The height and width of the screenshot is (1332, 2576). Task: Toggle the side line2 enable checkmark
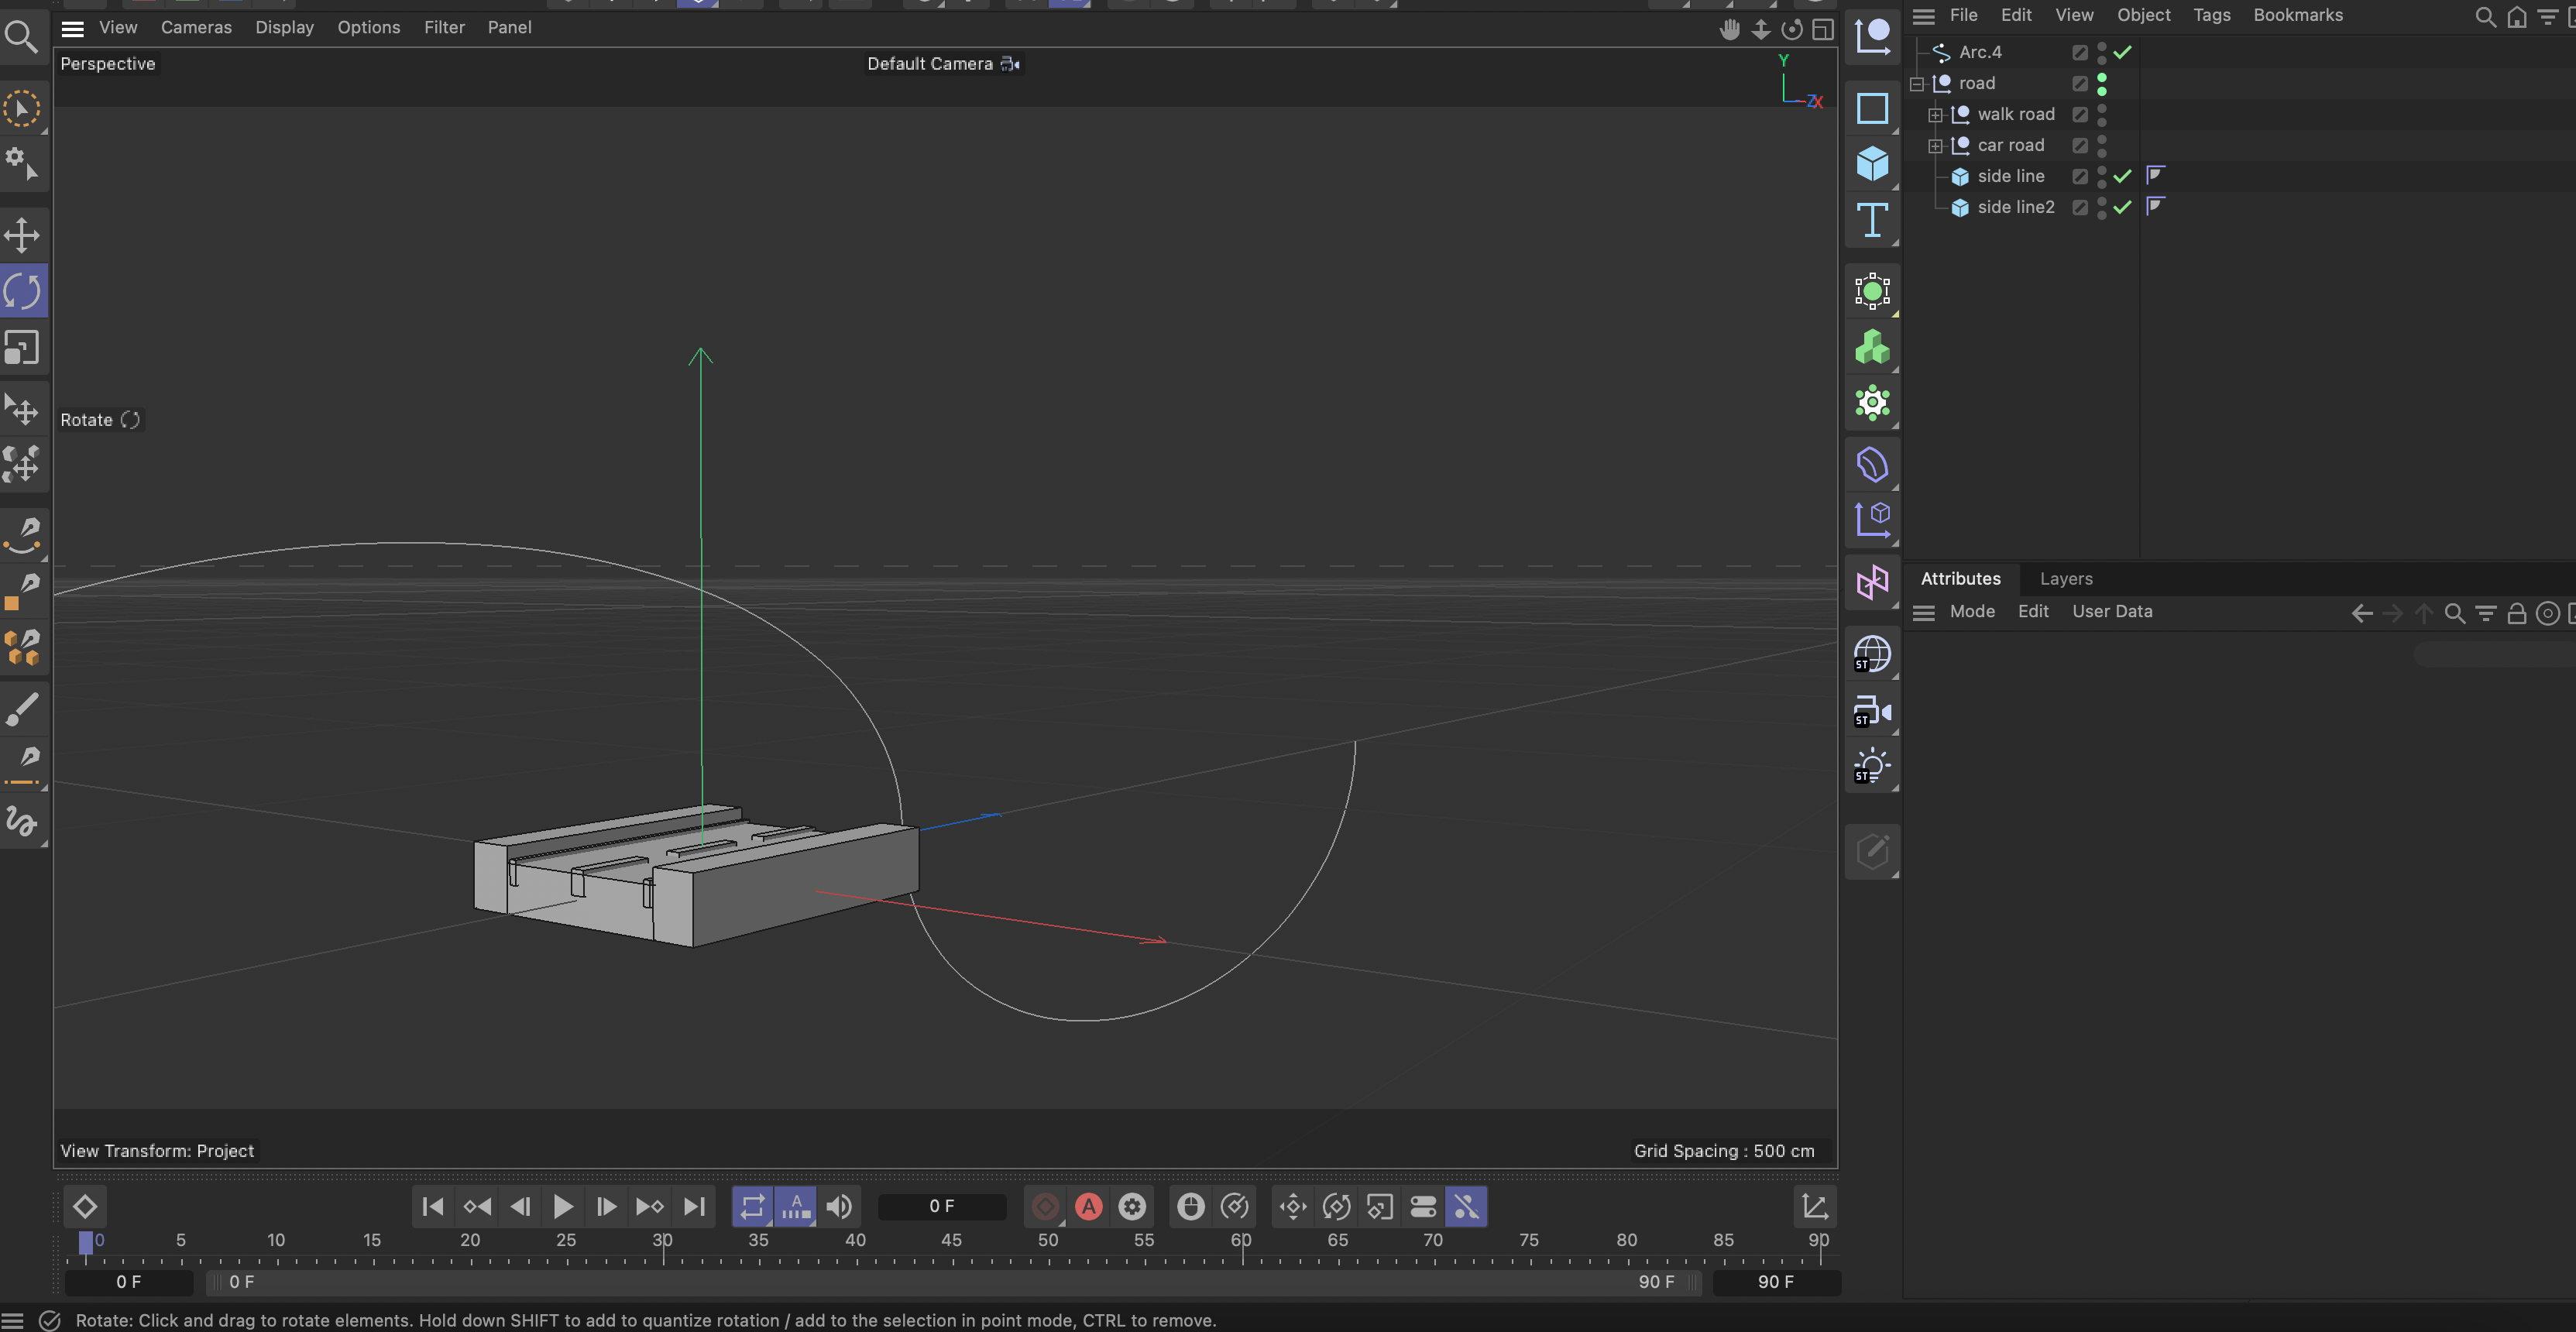(x=2122, y=207)
